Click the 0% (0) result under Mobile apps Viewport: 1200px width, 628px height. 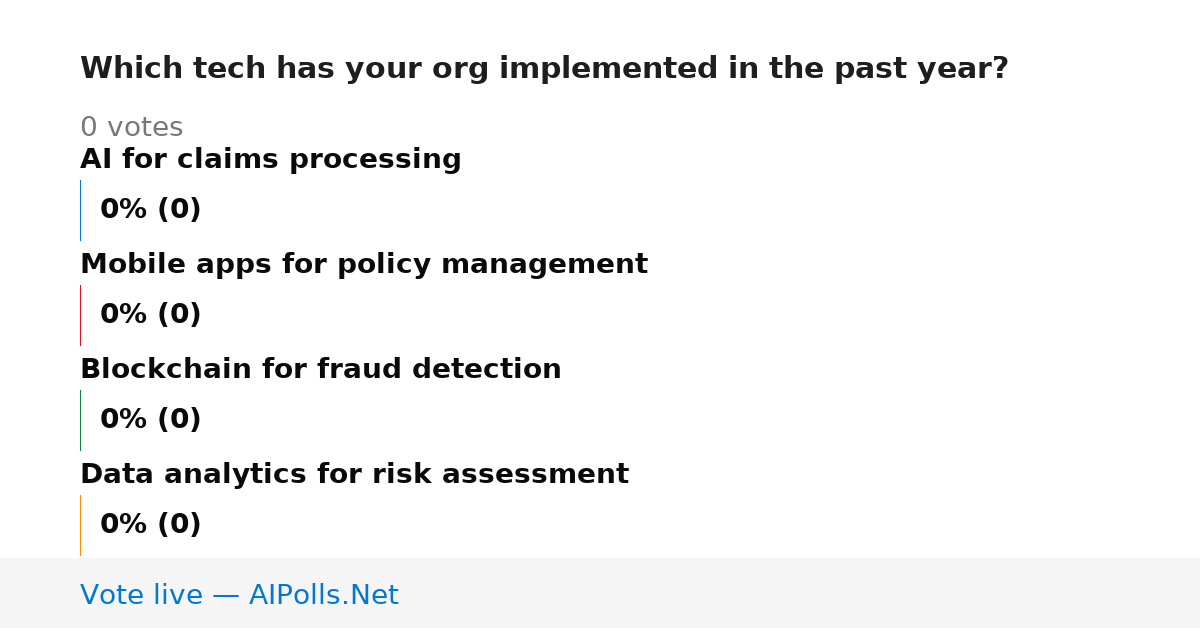pos(150,315)
